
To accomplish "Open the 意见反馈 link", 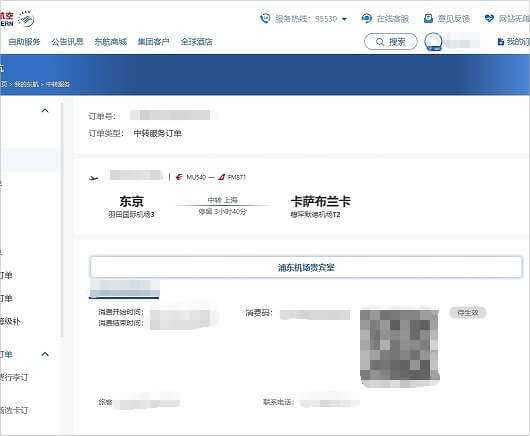I will (454, 19).
